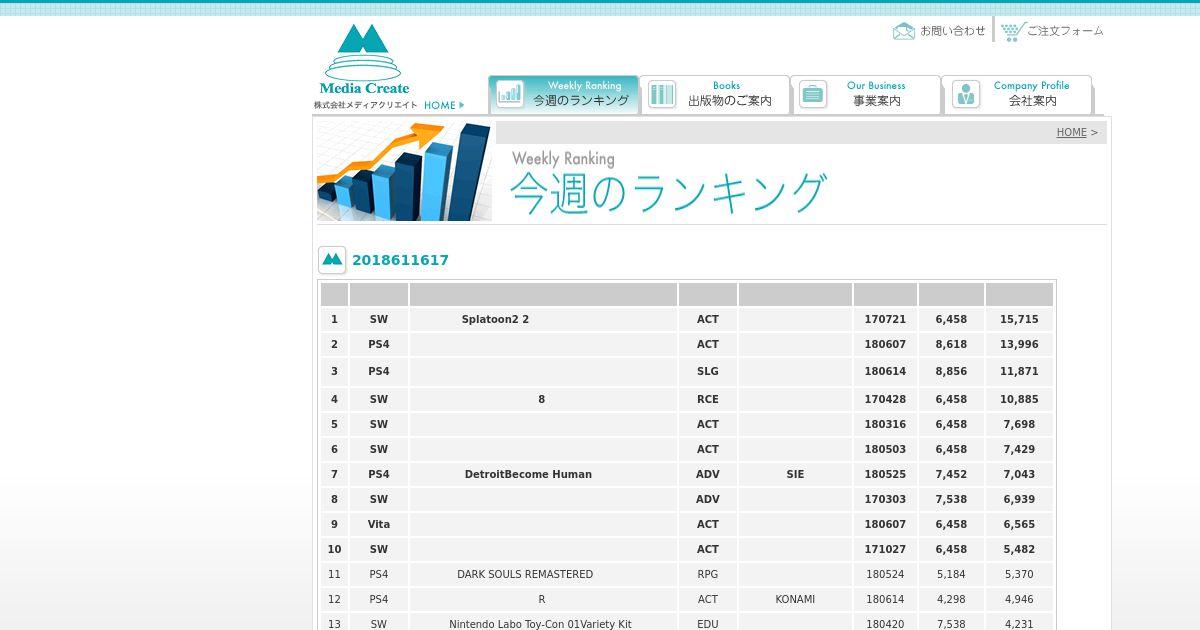The height and width of the screenshot is (630, 1200).
Task: Click the 2018611617 date heading
Action: click(x=400, y=260)
